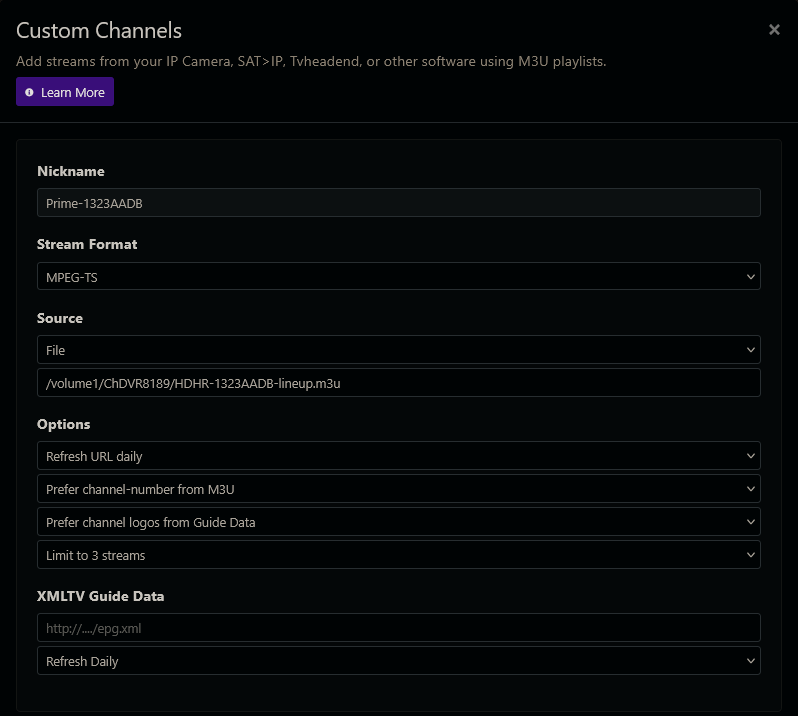Close the Custom Channels dialog

(x=774, y=30)
